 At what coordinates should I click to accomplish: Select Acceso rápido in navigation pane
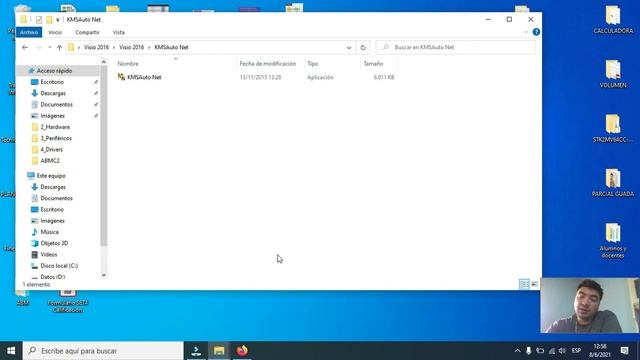(54, 71)
